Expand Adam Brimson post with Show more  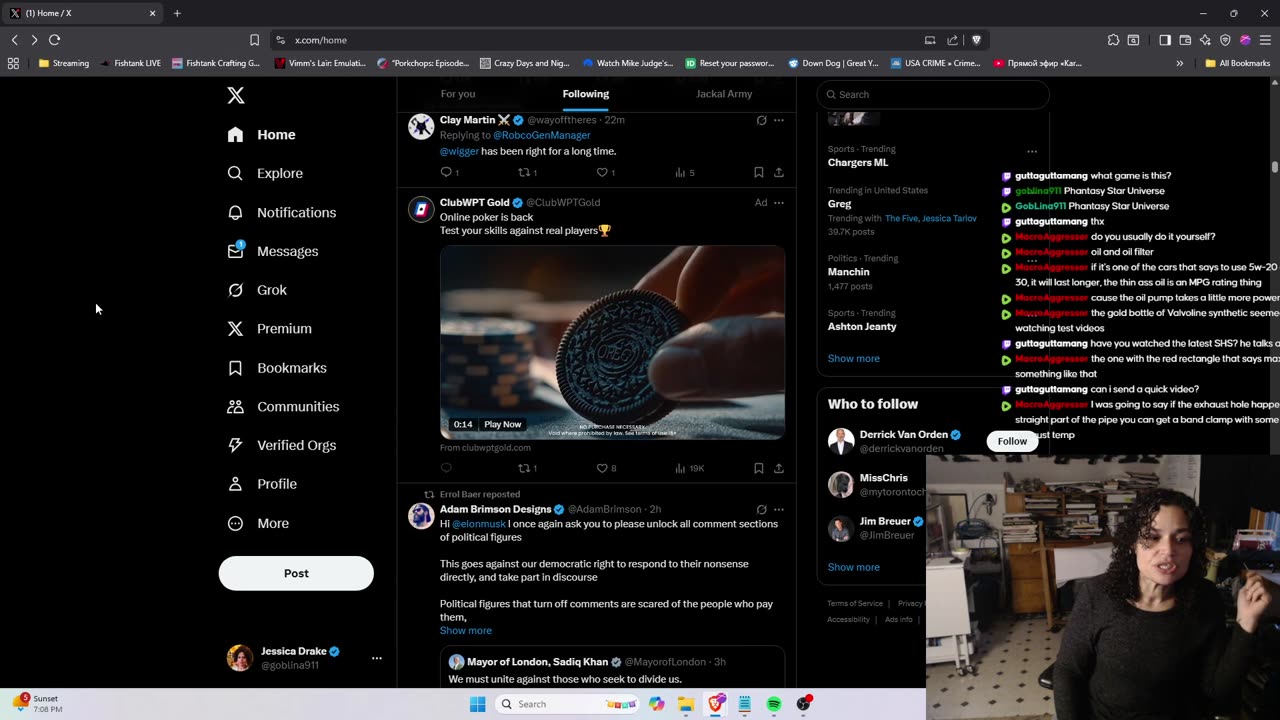466,630
